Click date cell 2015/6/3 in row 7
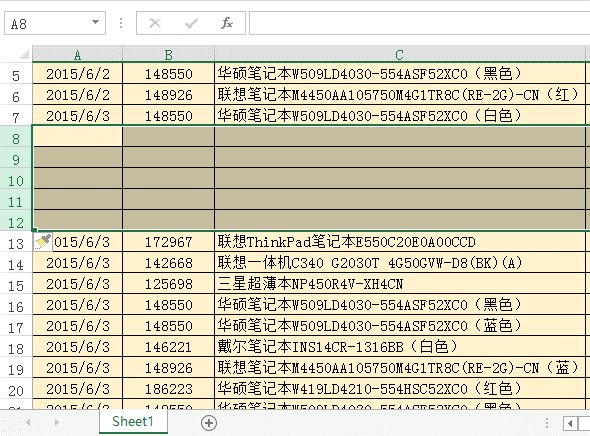590x436 pixels. [x=78, y=115]
